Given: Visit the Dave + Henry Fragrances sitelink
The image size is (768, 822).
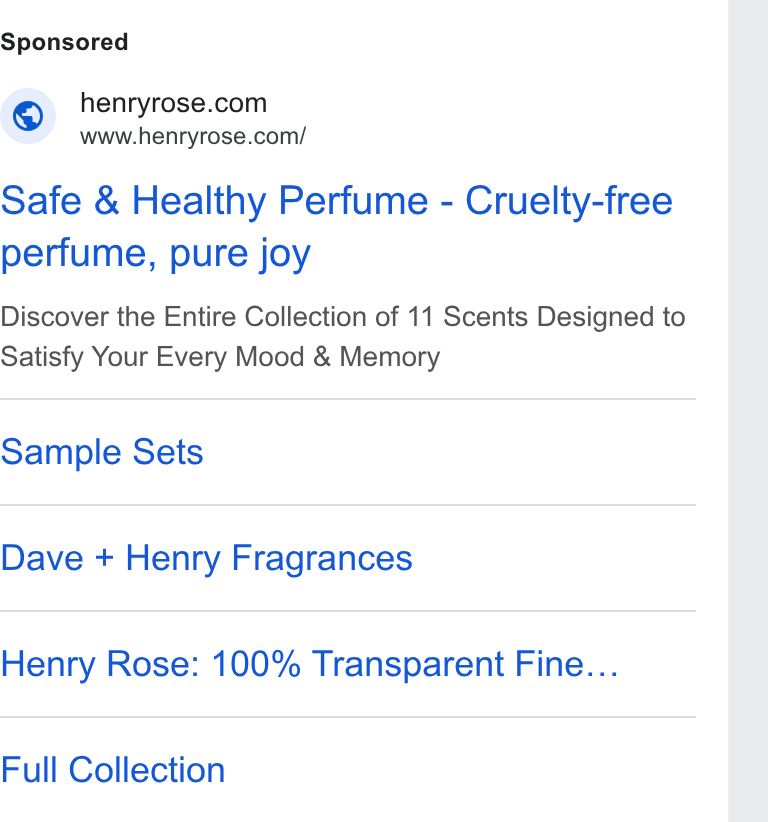Looking at the screenshot, I should 207,558.
